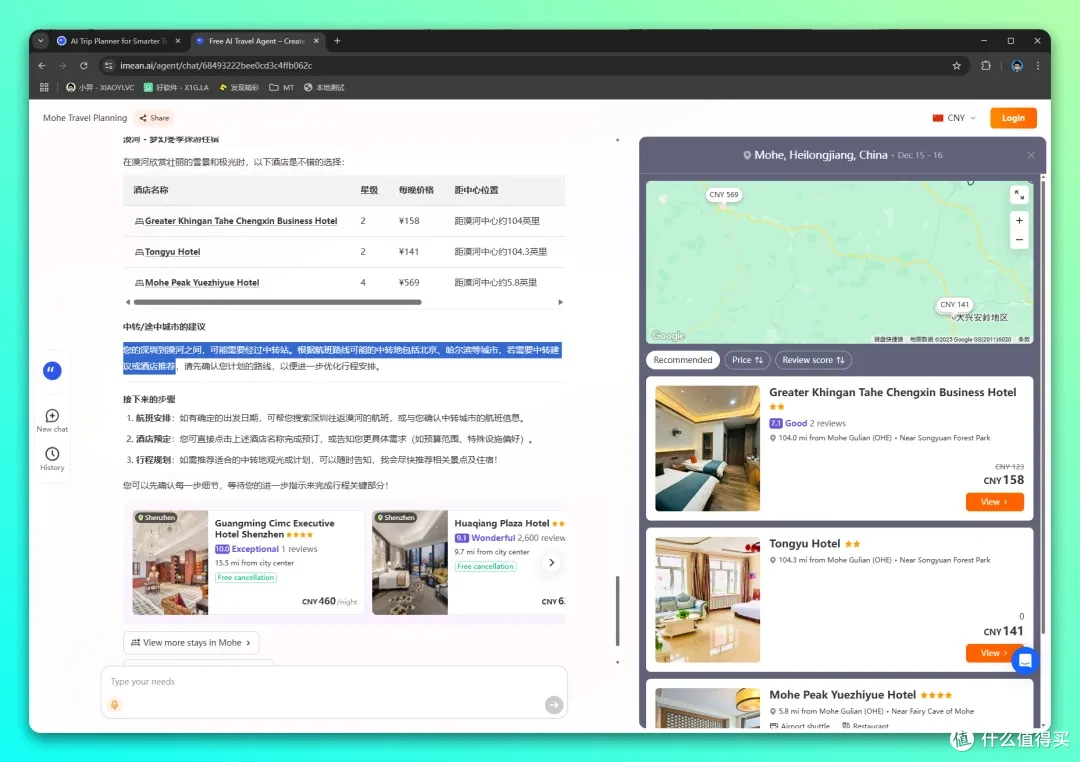Zoom in on the map
This screenshot has width=1080, height=762.
point(1019,220)
